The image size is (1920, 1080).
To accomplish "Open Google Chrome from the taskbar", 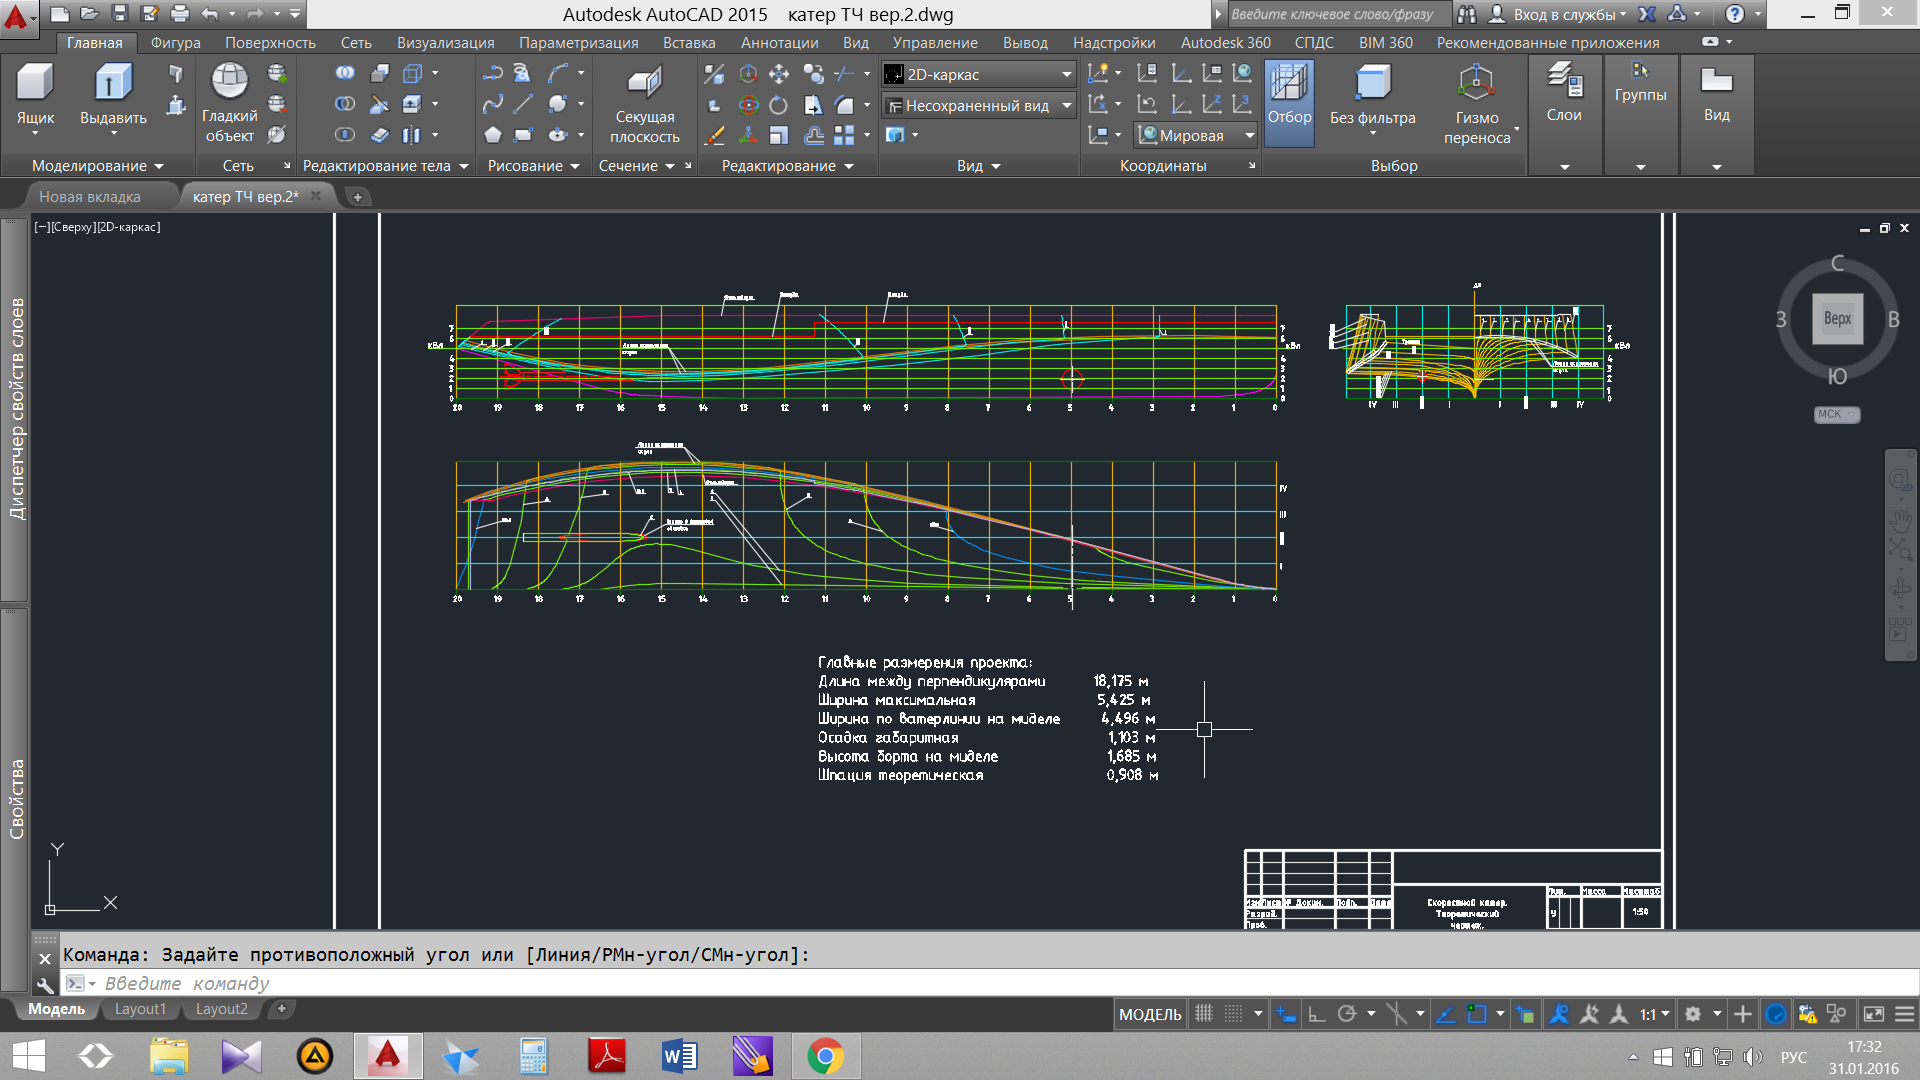I will 825,1056.
